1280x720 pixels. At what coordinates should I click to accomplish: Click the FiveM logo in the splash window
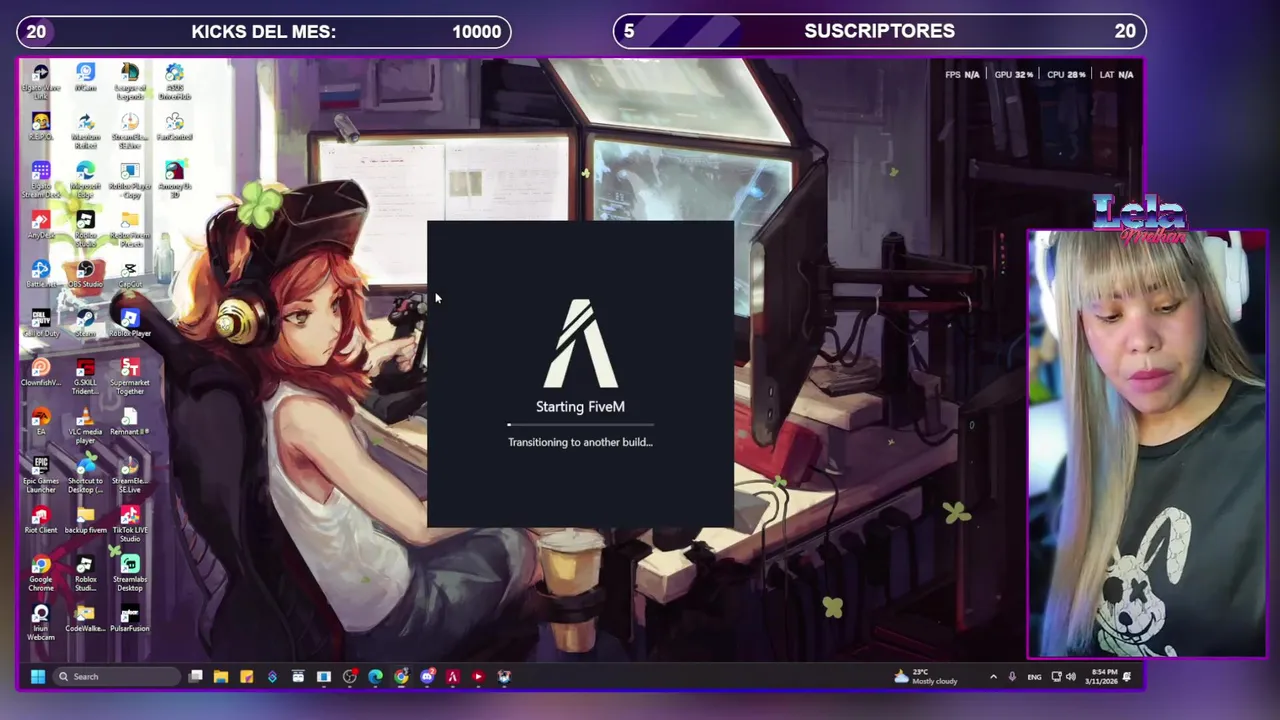coord(580,343)
